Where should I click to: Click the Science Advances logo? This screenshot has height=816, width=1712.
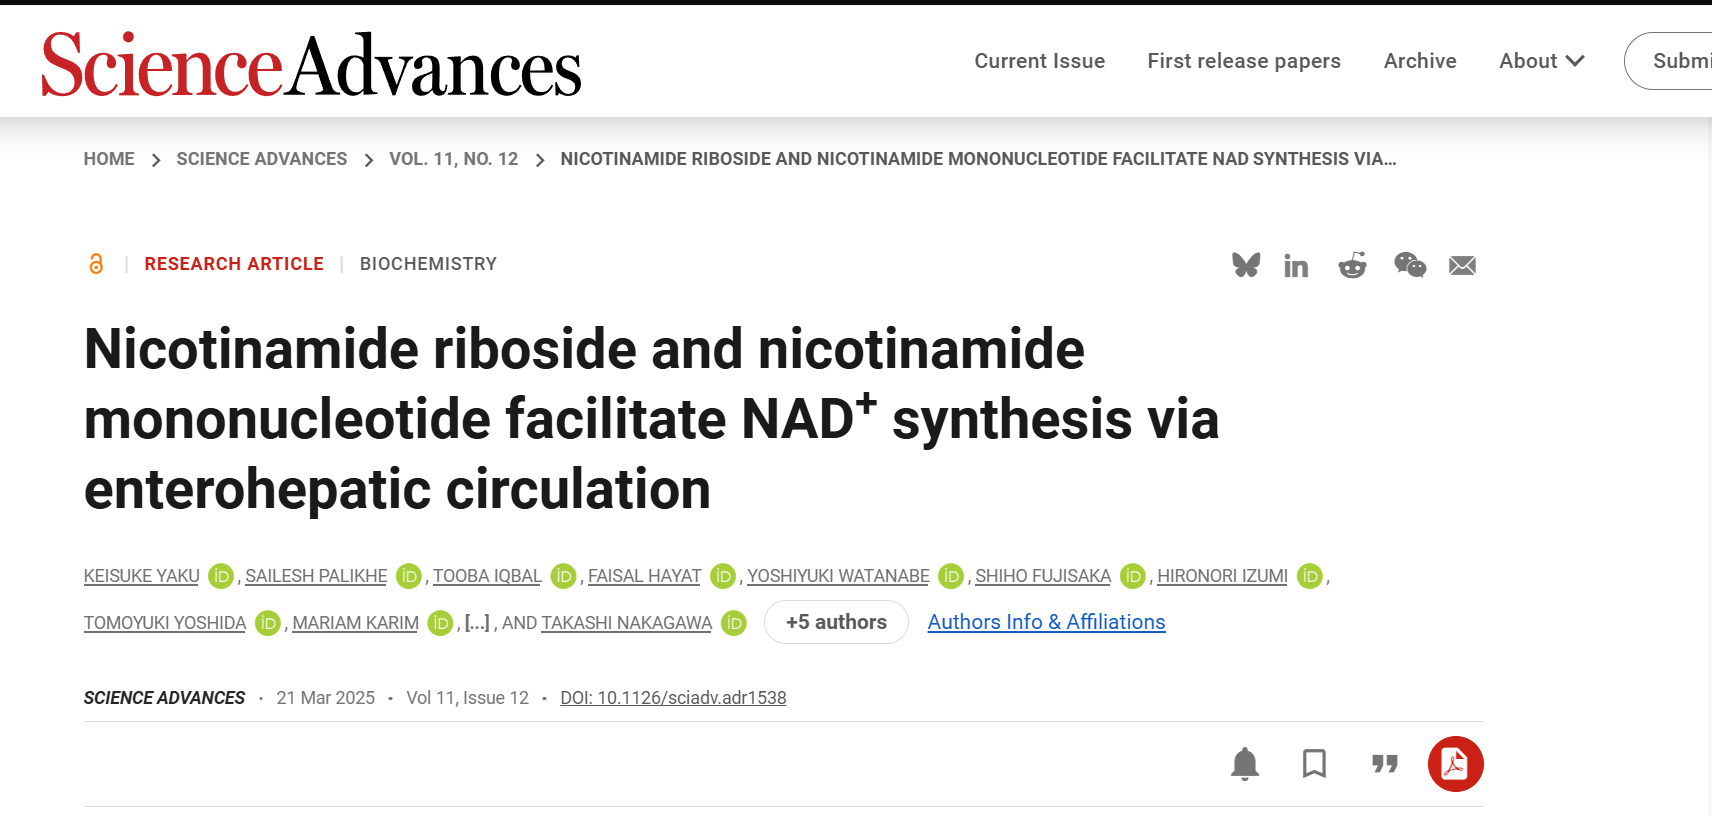tap(311, 65)
